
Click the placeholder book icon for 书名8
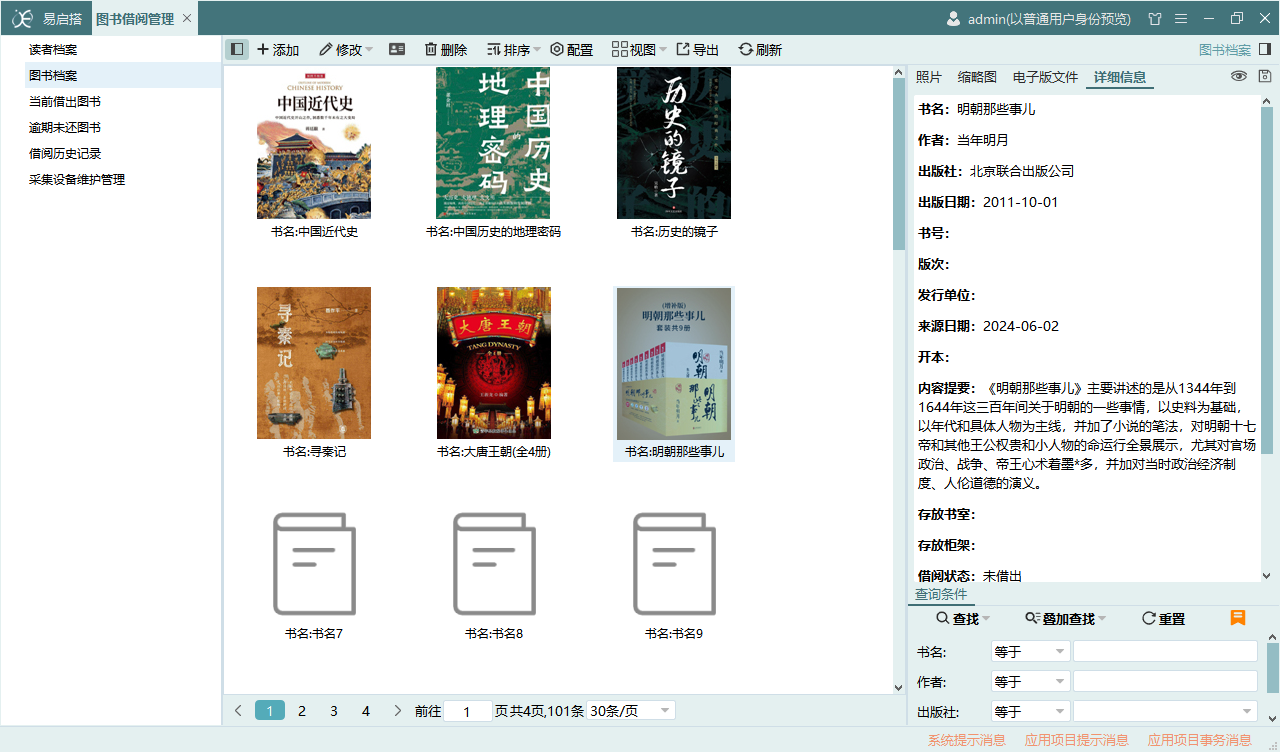pyautogui.click(x=494, y=563)
